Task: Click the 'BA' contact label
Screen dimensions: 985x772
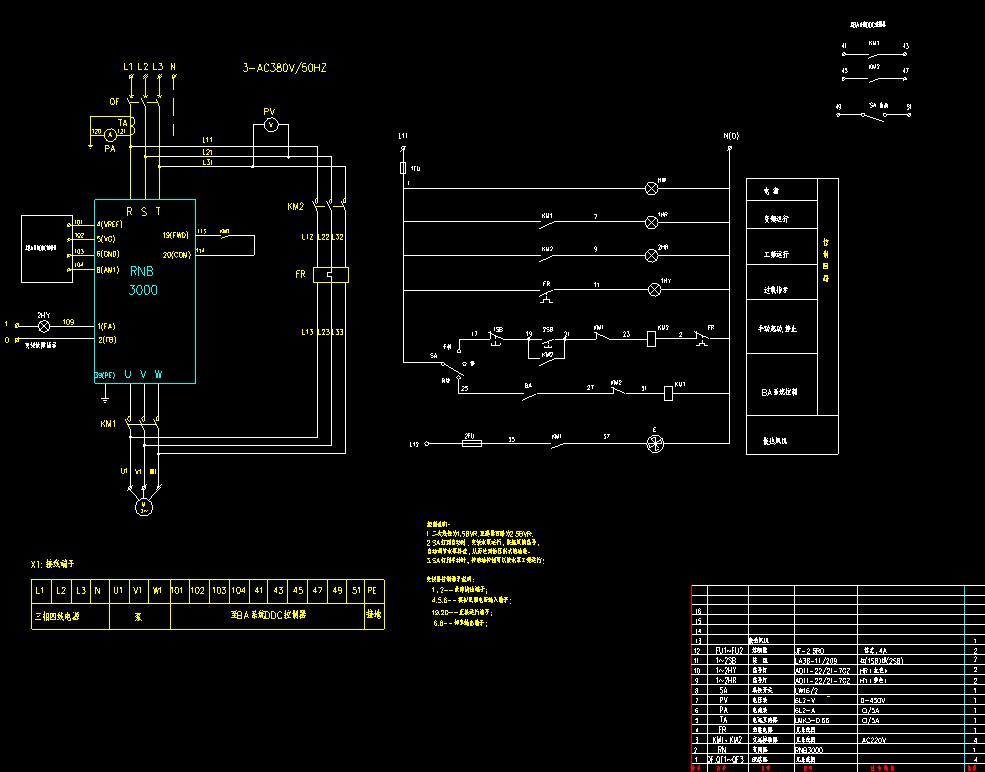Action: pyautogui.click(x=528, y=386)
